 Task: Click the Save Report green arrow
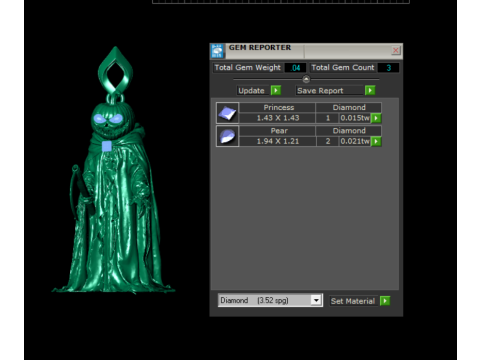click(x=370, y=90)
